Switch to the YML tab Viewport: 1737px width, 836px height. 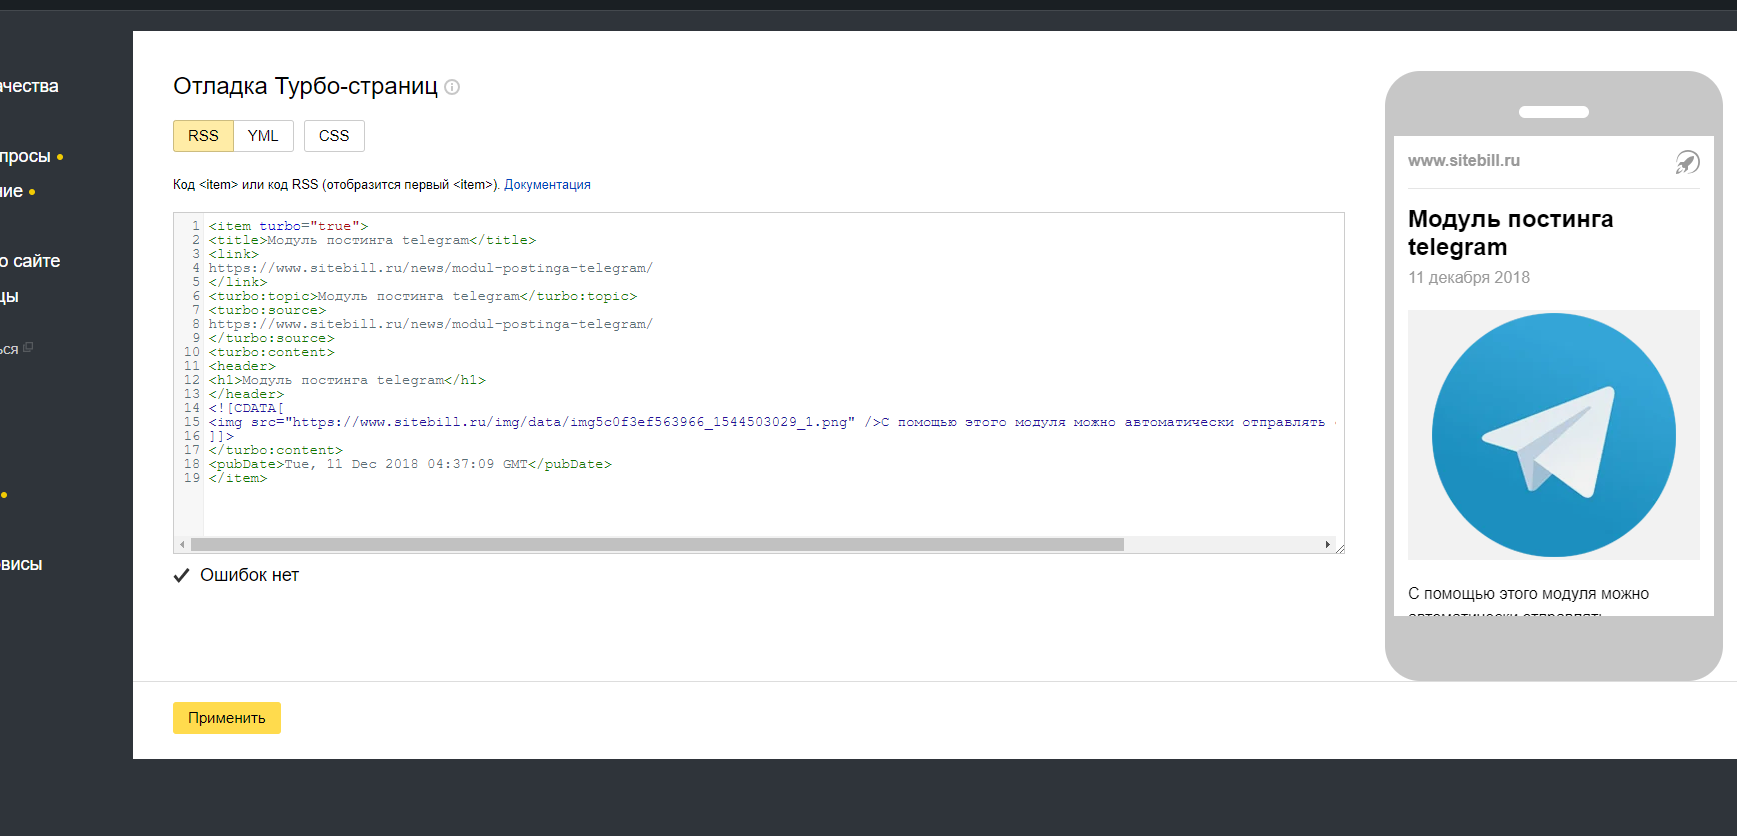tap(263, 136)
